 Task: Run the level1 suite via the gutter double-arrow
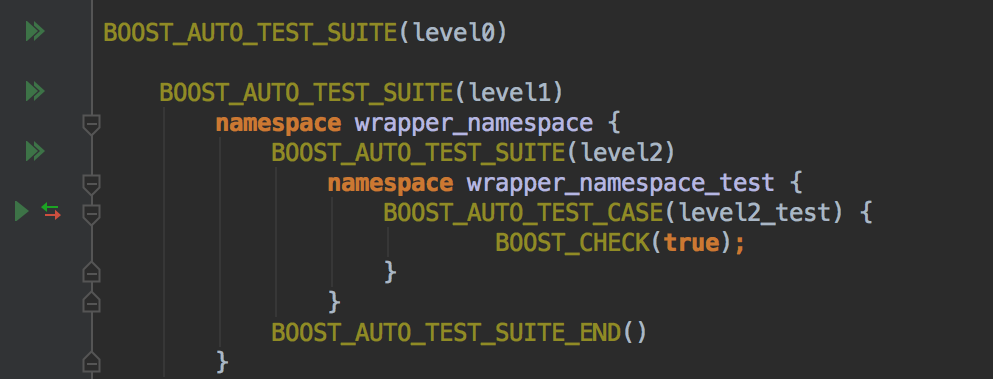click(x=35, y=91)
